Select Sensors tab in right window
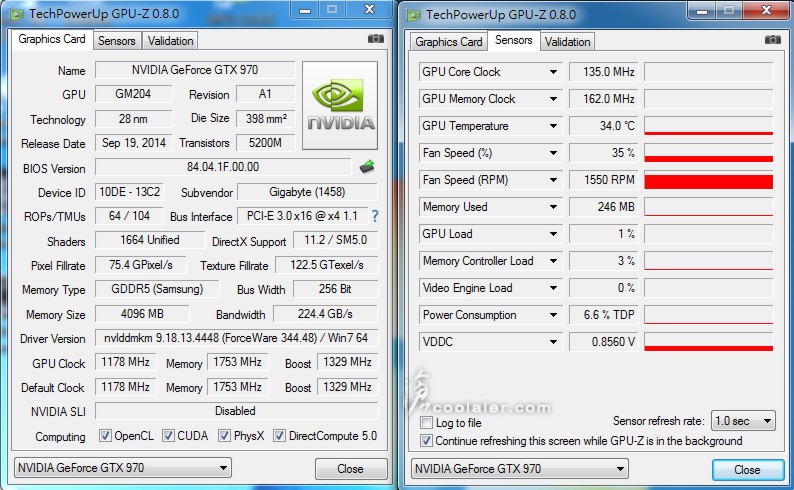Screen dimensions: 794x490 click(x=513, y=40)
